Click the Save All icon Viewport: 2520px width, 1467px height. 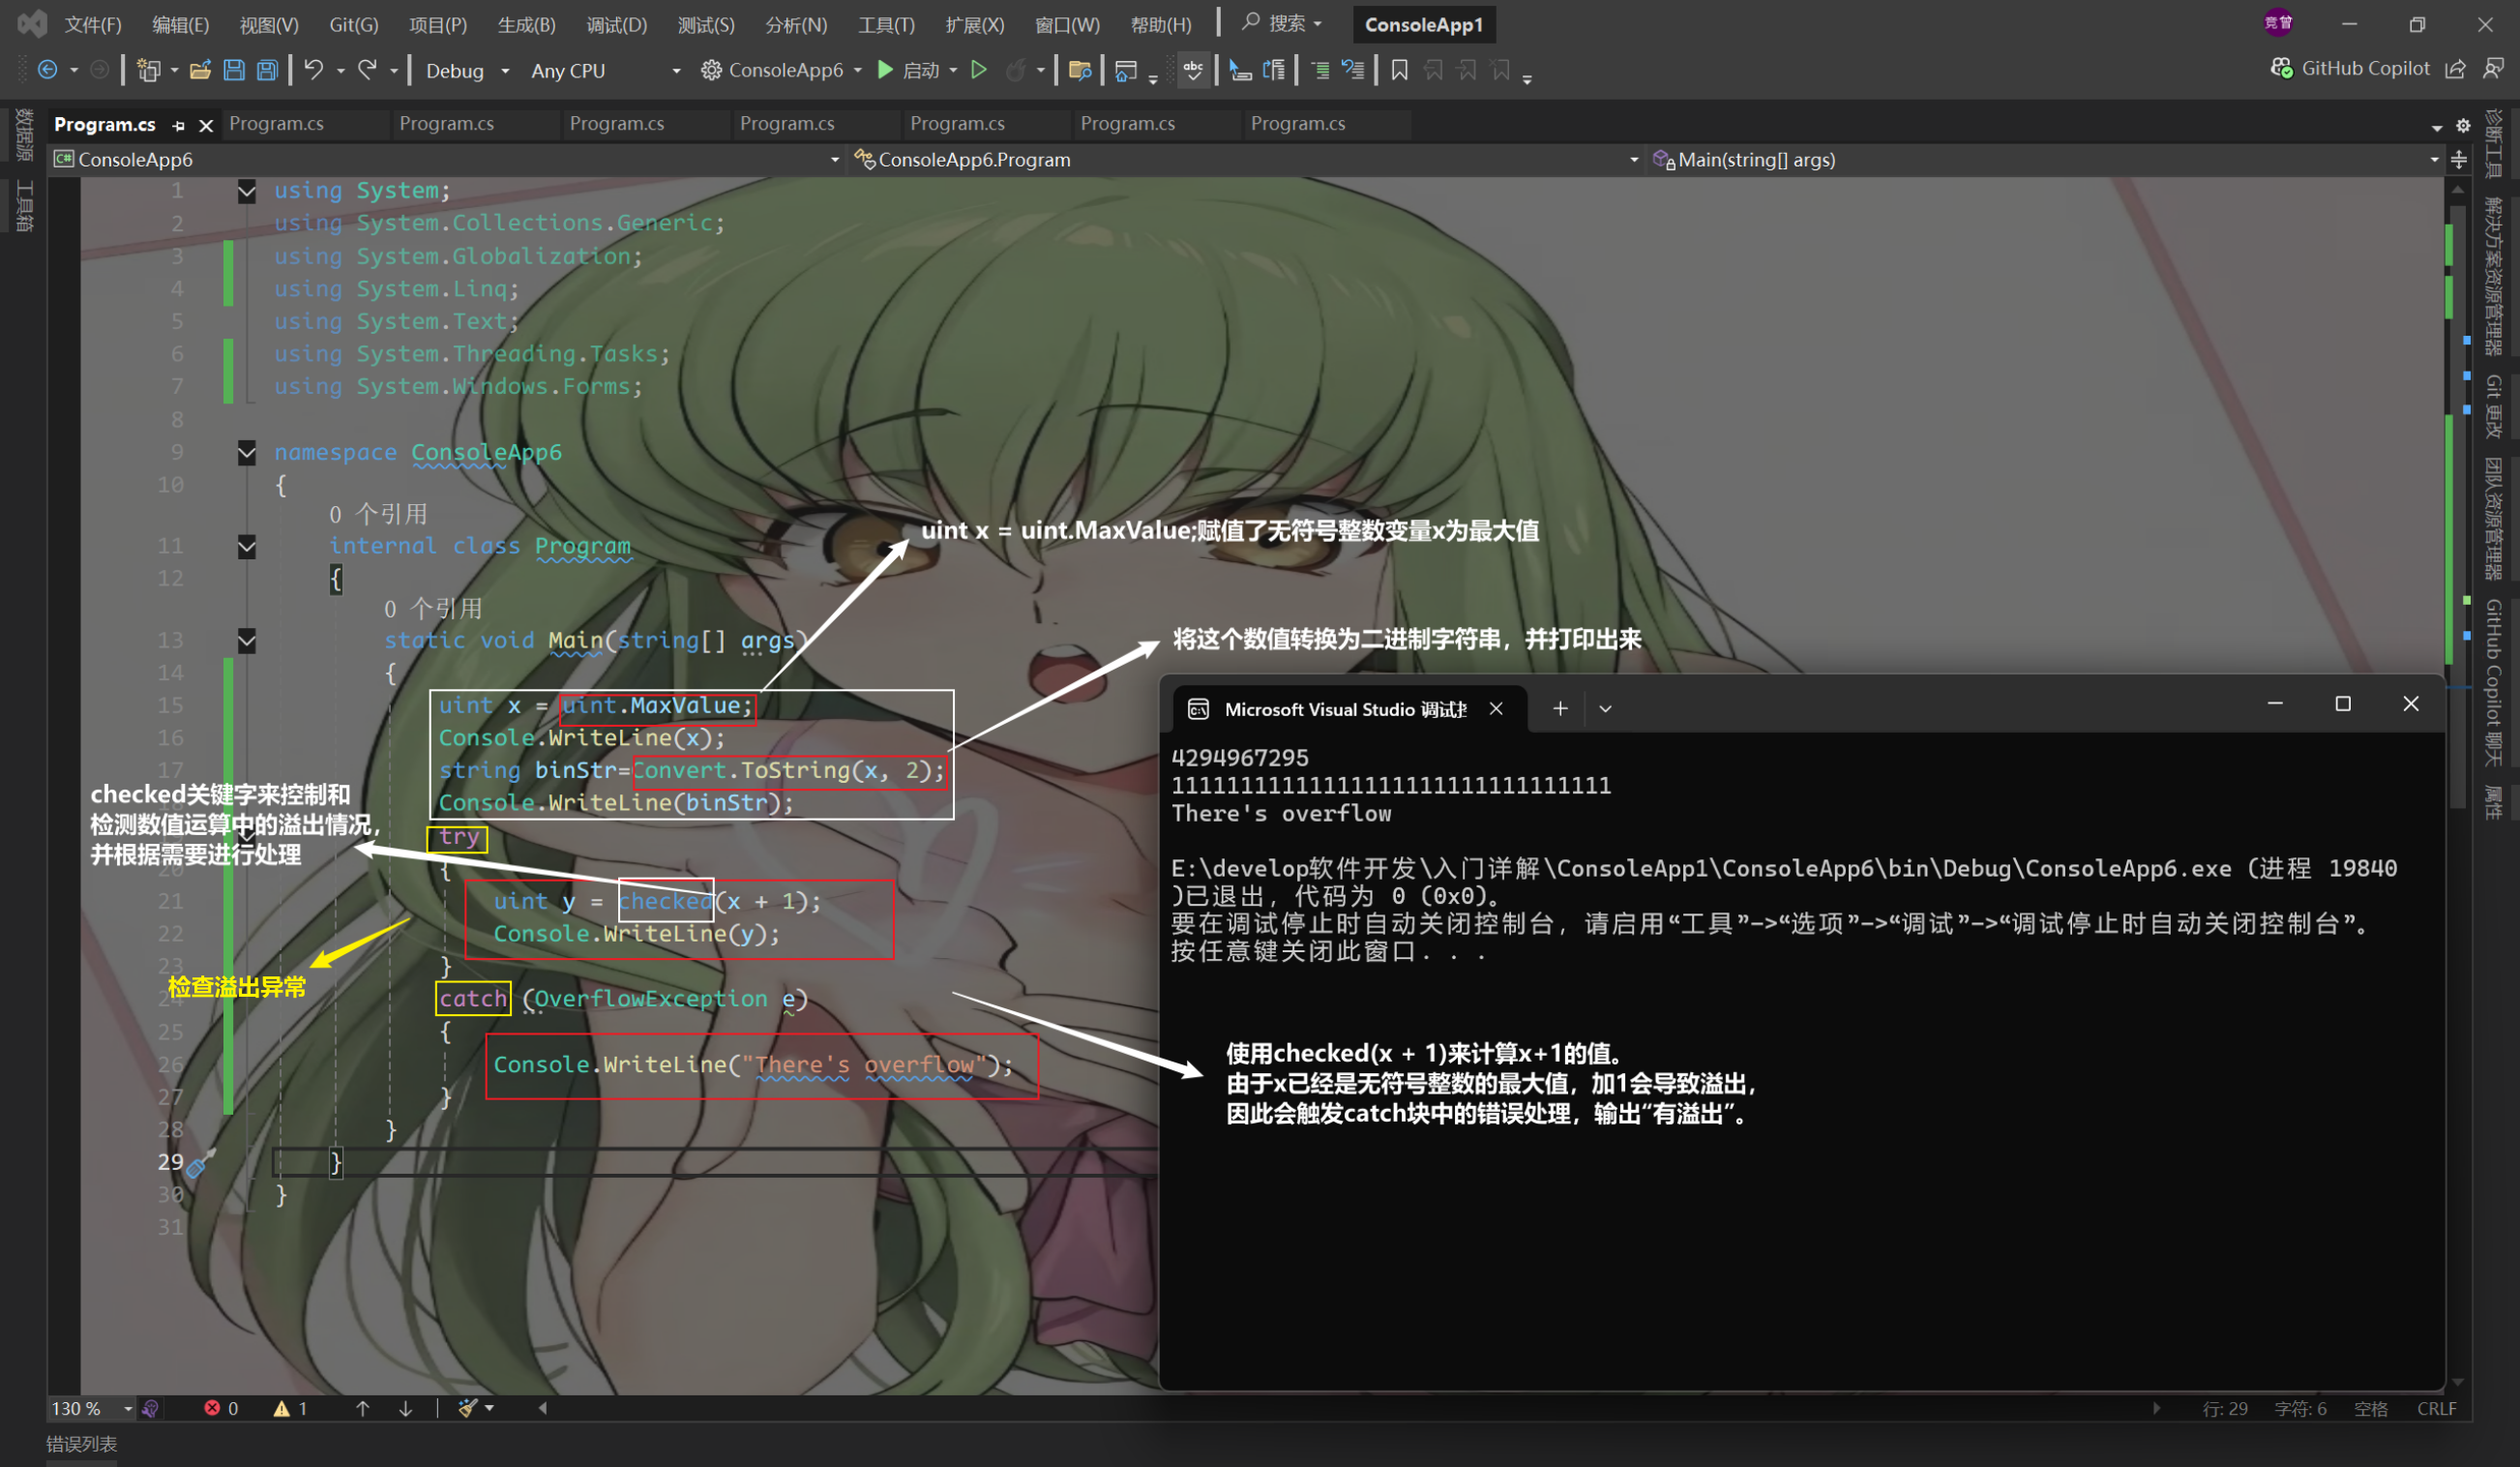point(267,70)
